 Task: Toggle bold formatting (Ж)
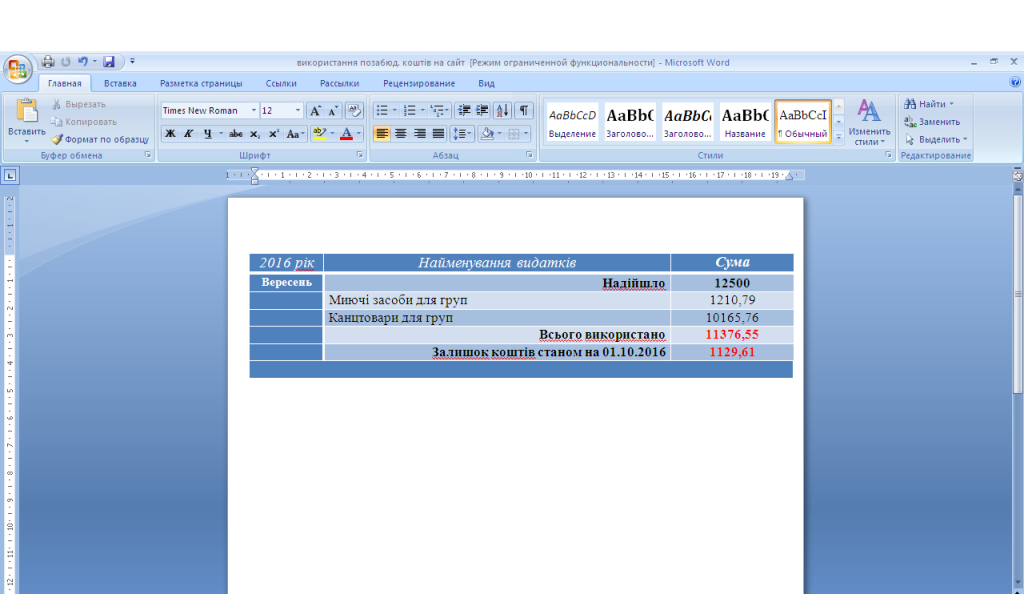(170, 133)
